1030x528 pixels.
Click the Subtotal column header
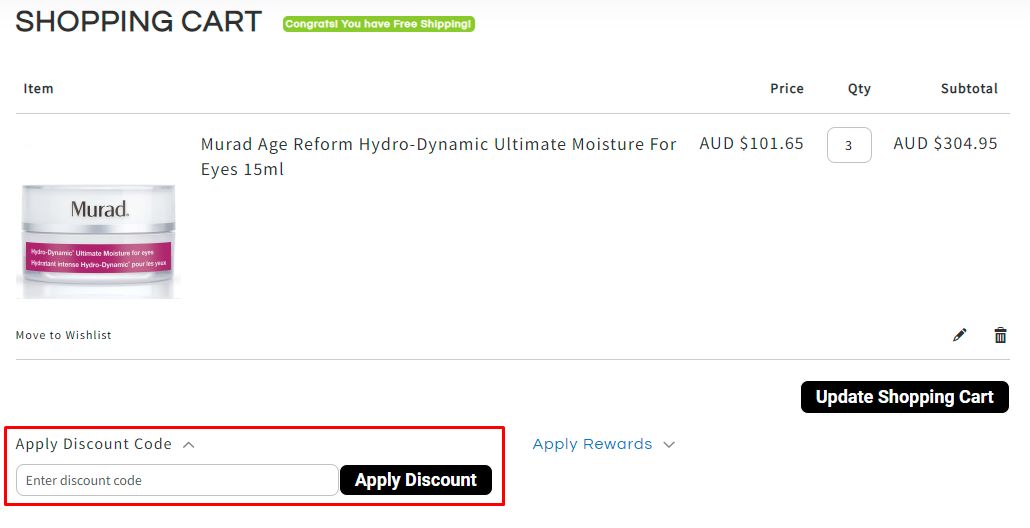(x=968, y=89)
